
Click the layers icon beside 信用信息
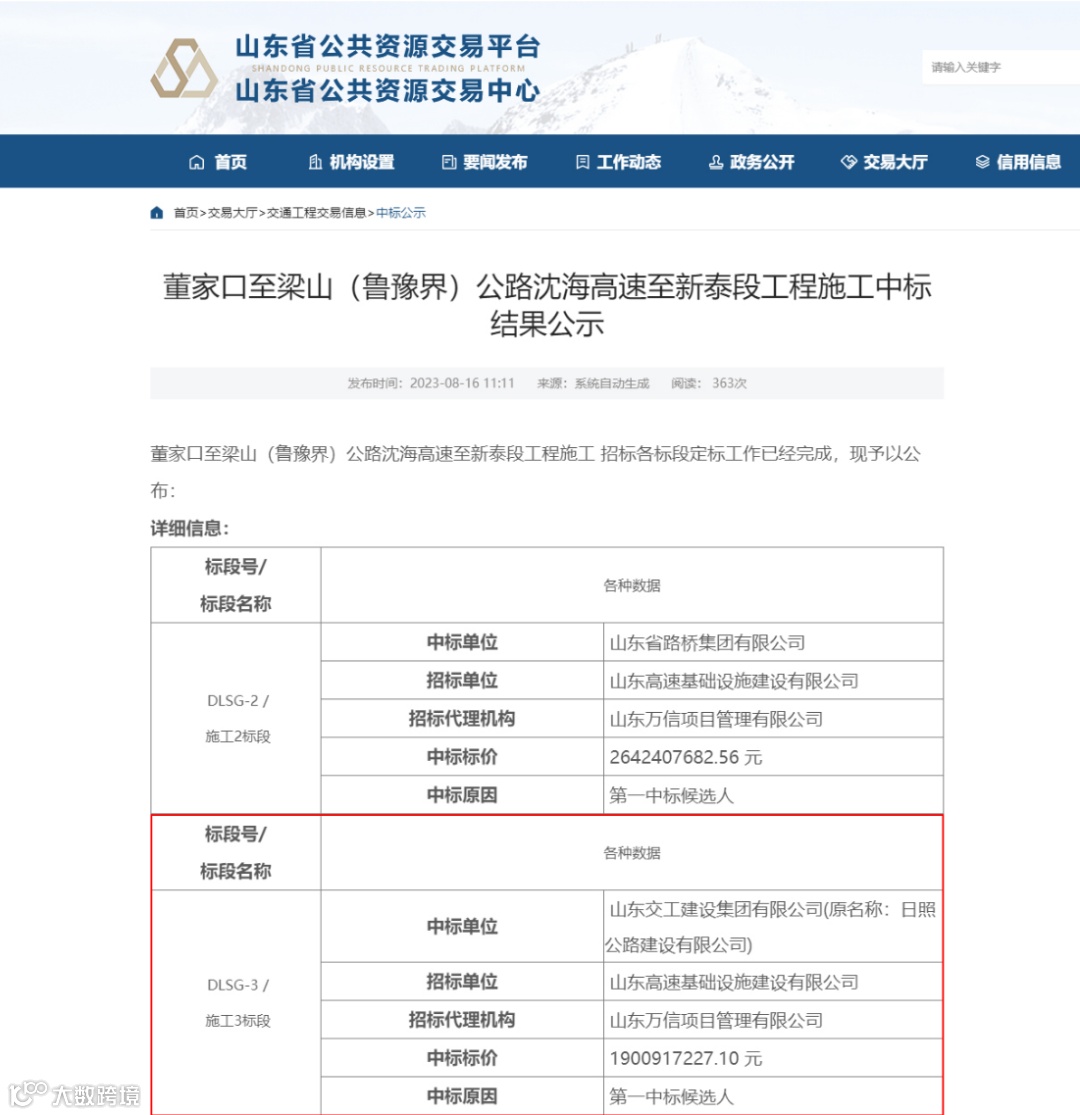point(982,162)
